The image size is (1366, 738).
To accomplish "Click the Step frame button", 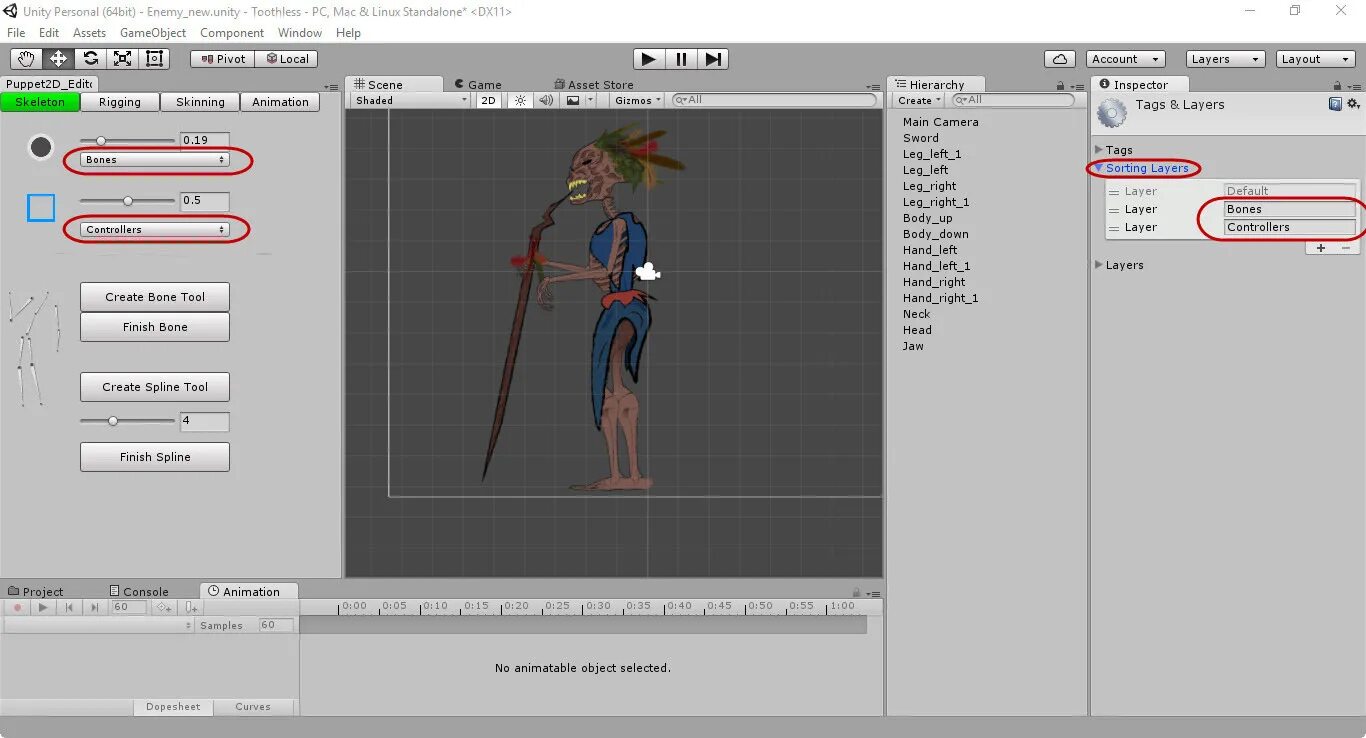I will pyautogui.click(x=713, y=59).
